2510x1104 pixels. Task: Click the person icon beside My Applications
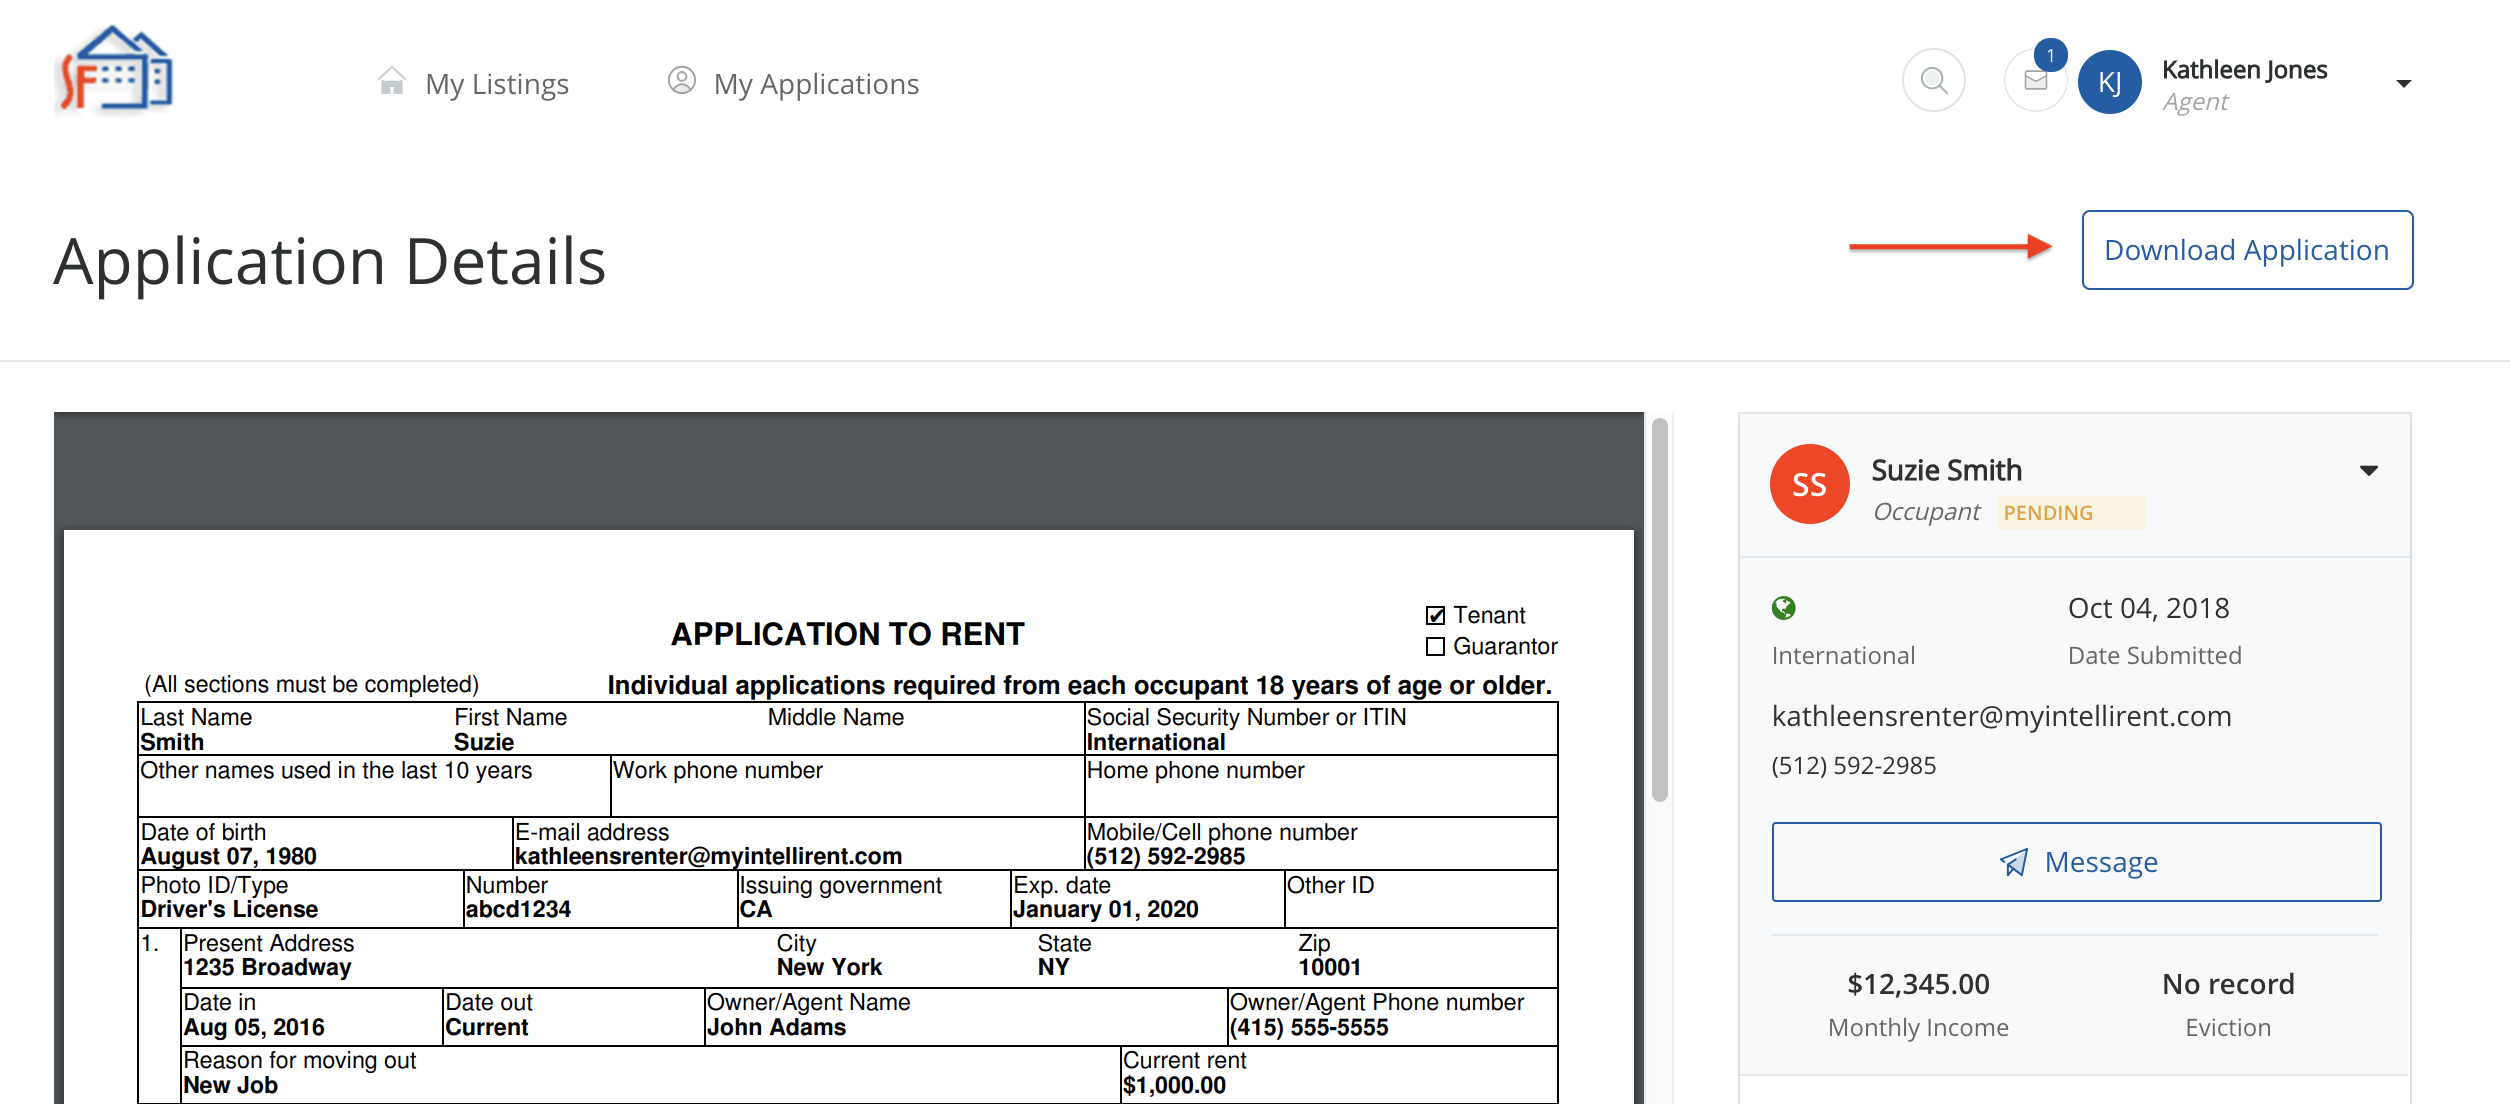click(682, 81)
